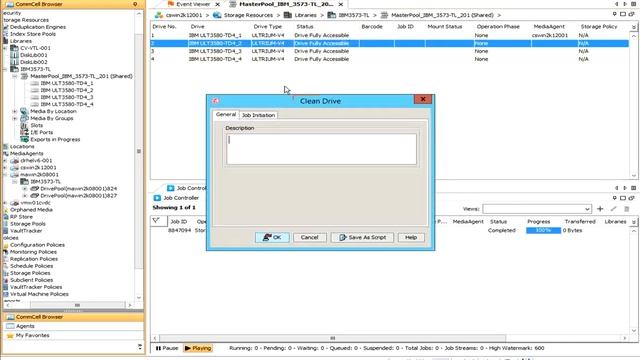640x360 pixels.
Task: Click the 100% progress bar of job 8847094
Action: pos(543,231)
